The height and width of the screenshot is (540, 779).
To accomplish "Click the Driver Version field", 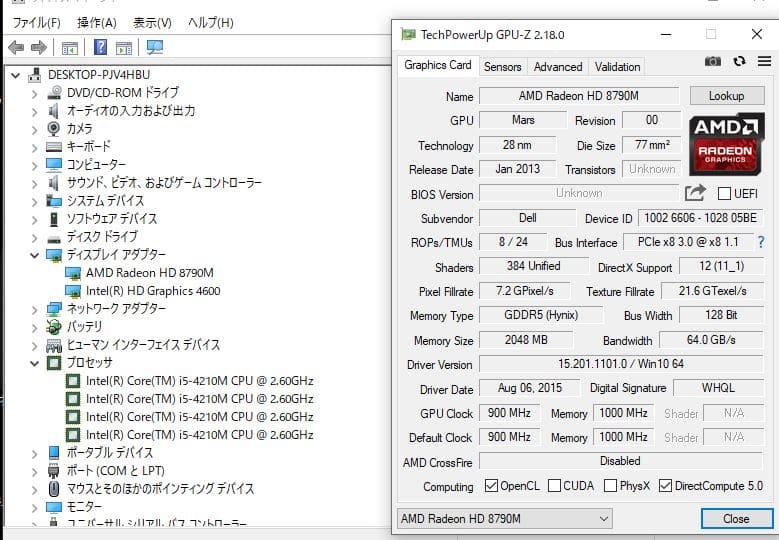I will click(621, 364).
